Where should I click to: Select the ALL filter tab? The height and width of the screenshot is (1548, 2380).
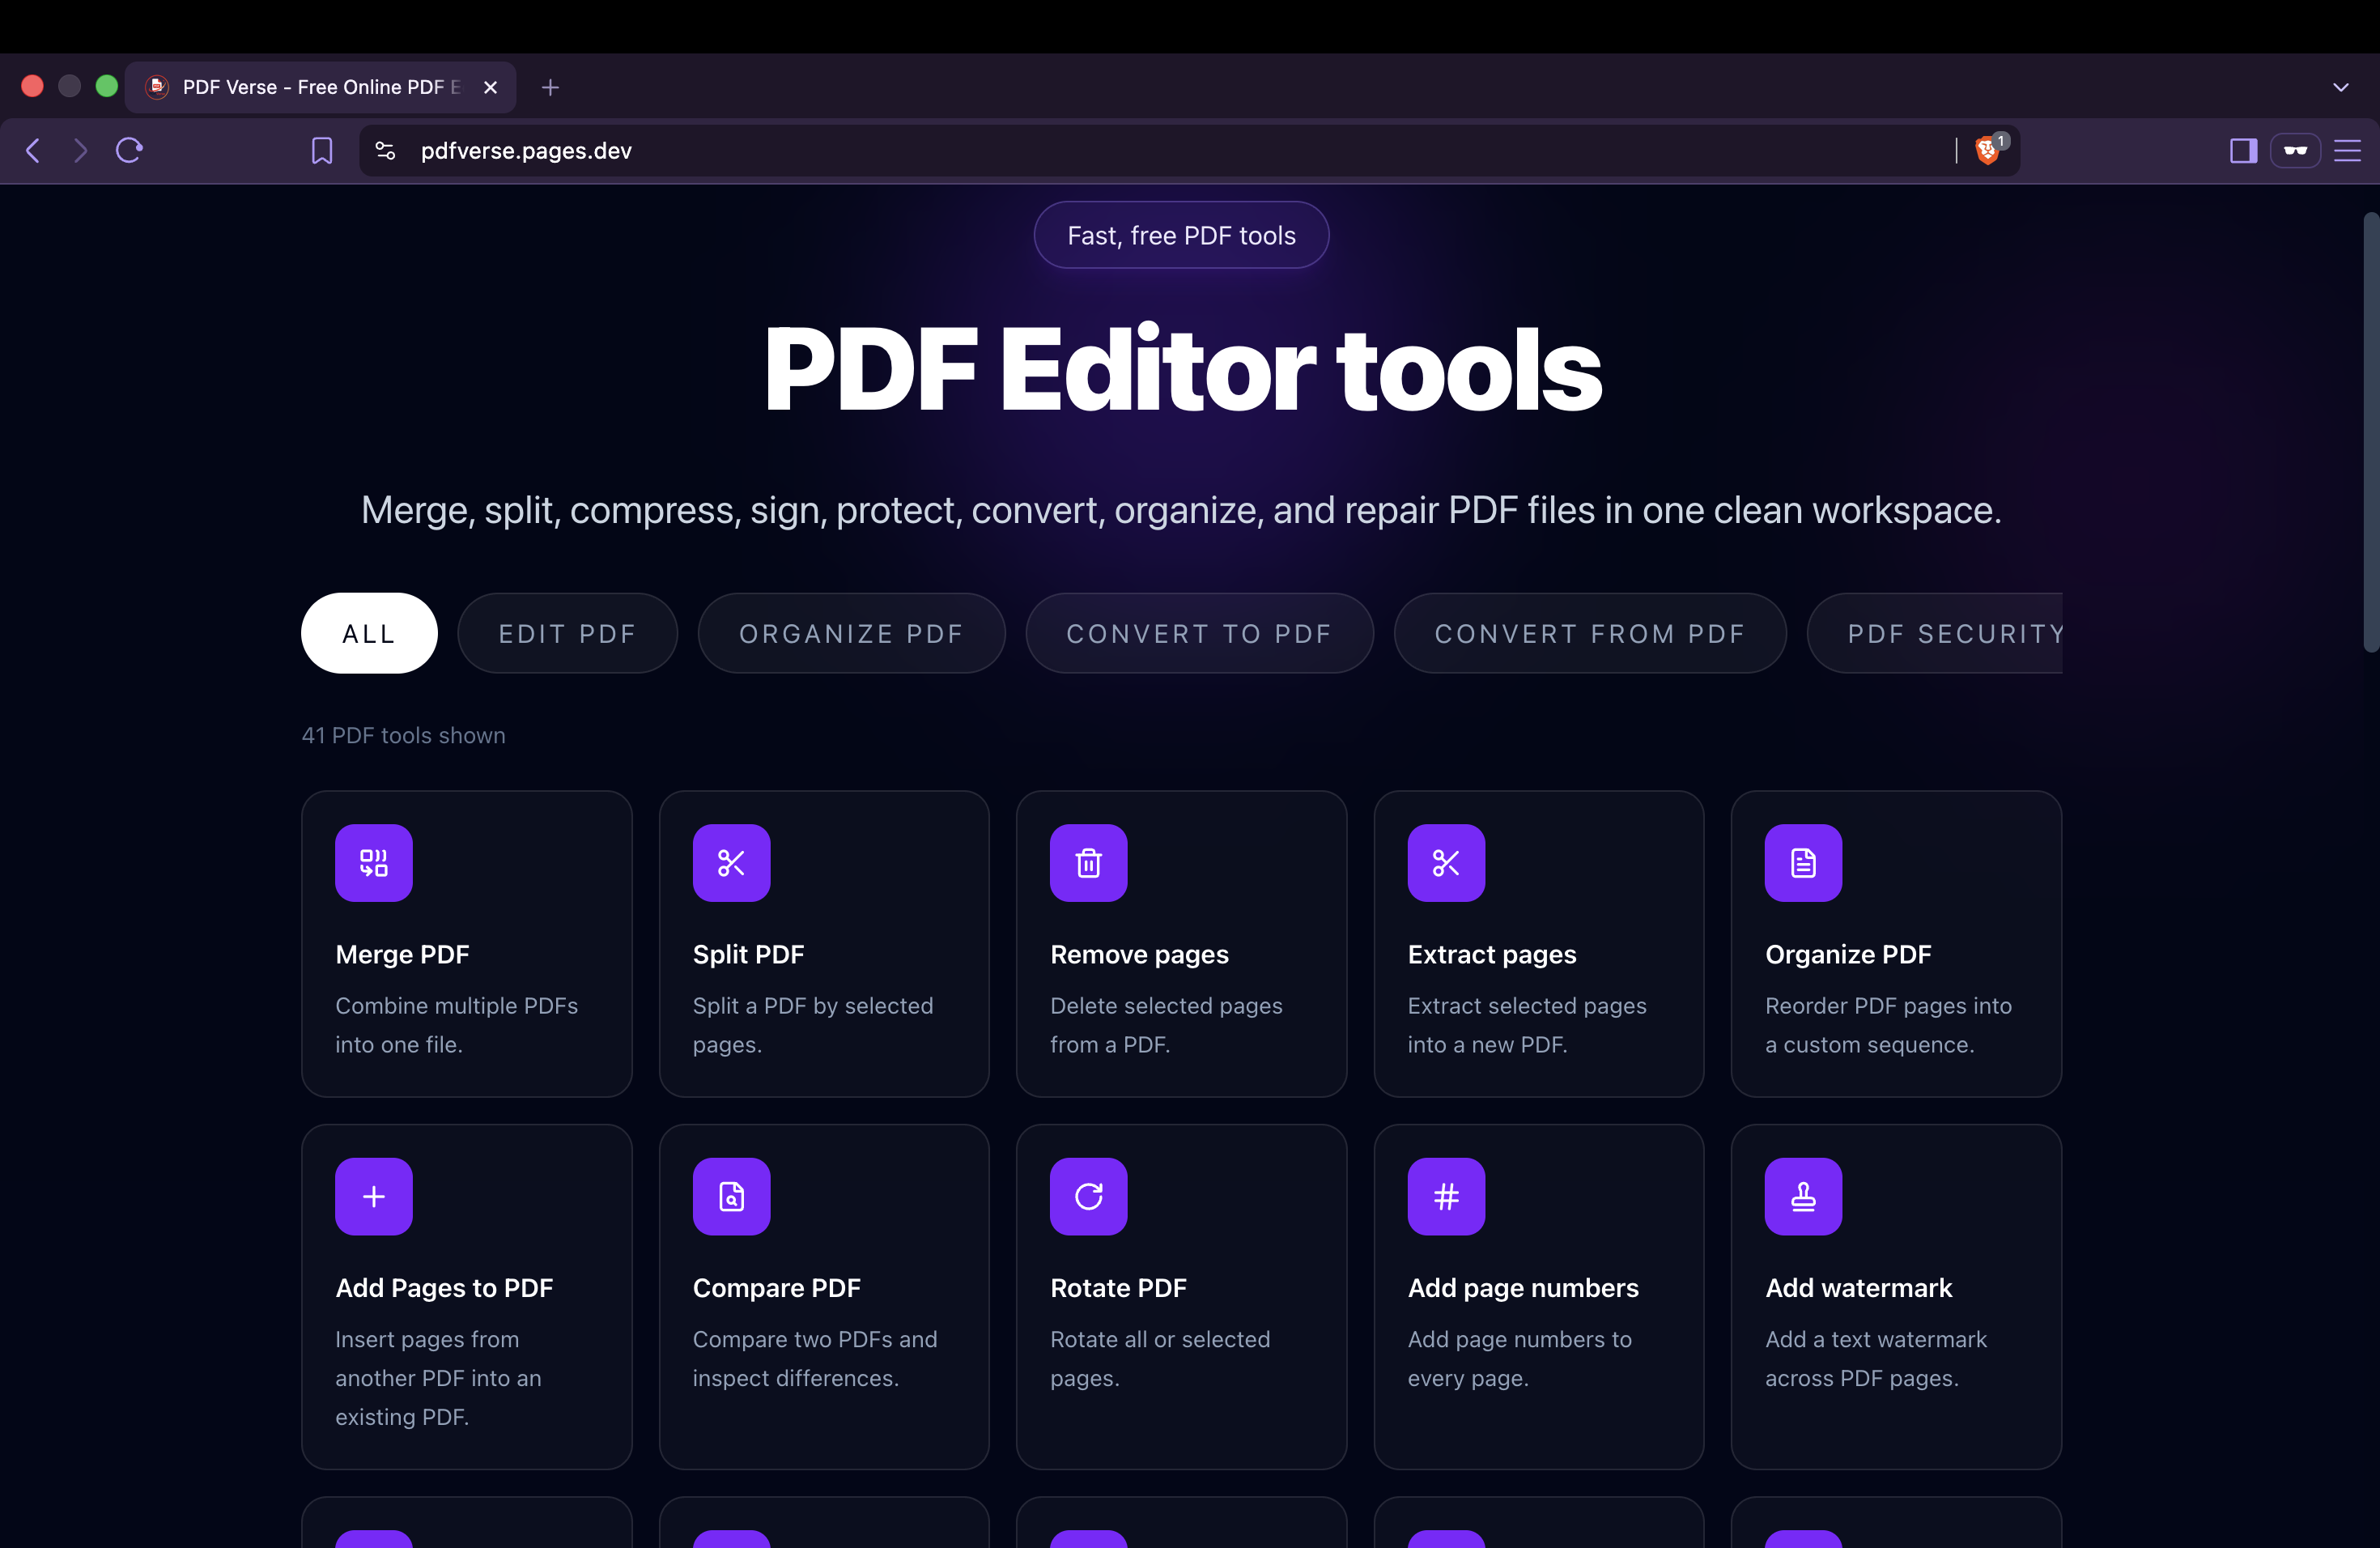point(369,633)
